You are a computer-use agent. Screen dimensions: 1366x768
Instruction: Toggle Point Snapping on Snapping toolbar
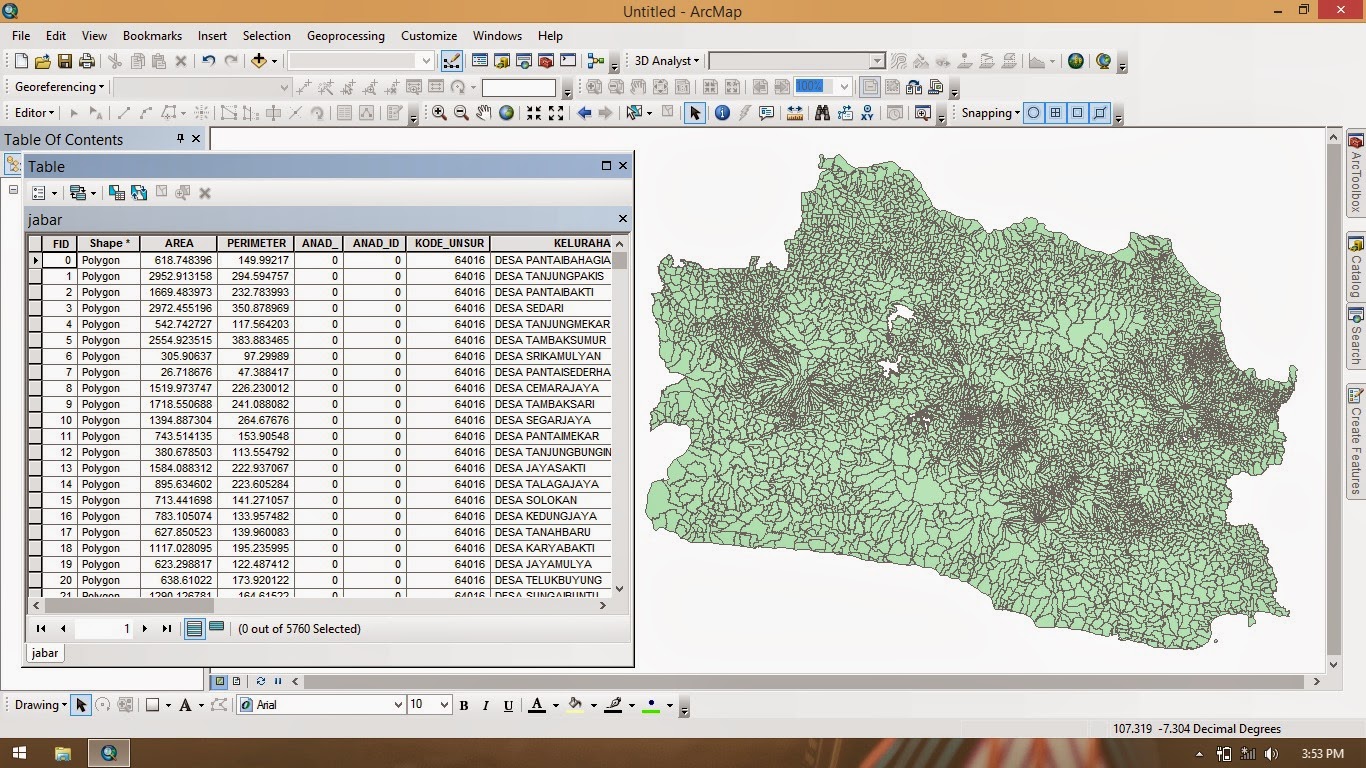(1034, 113)
